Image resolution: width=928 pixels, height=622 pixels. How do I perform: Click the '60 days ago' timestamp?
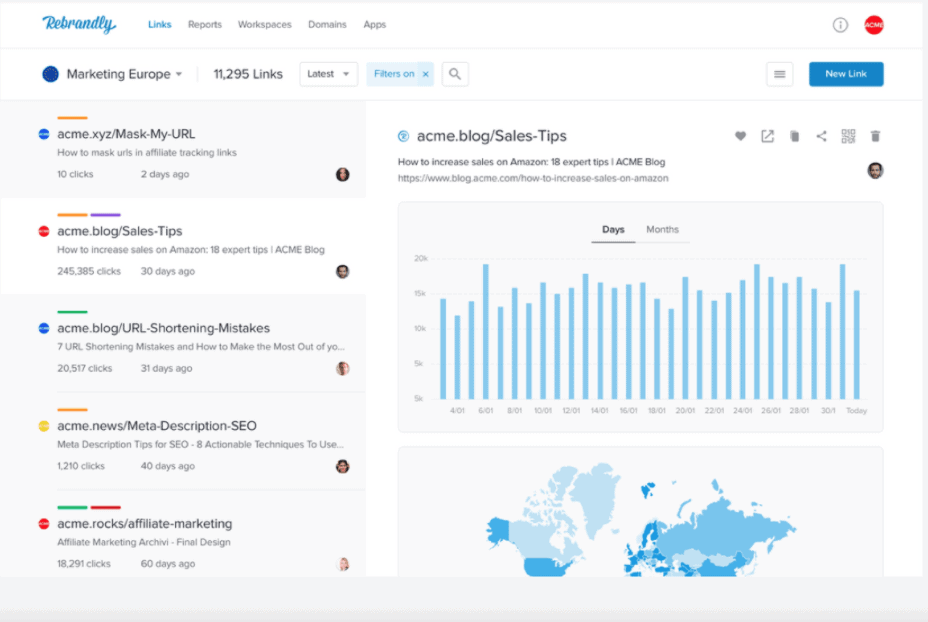167,563
